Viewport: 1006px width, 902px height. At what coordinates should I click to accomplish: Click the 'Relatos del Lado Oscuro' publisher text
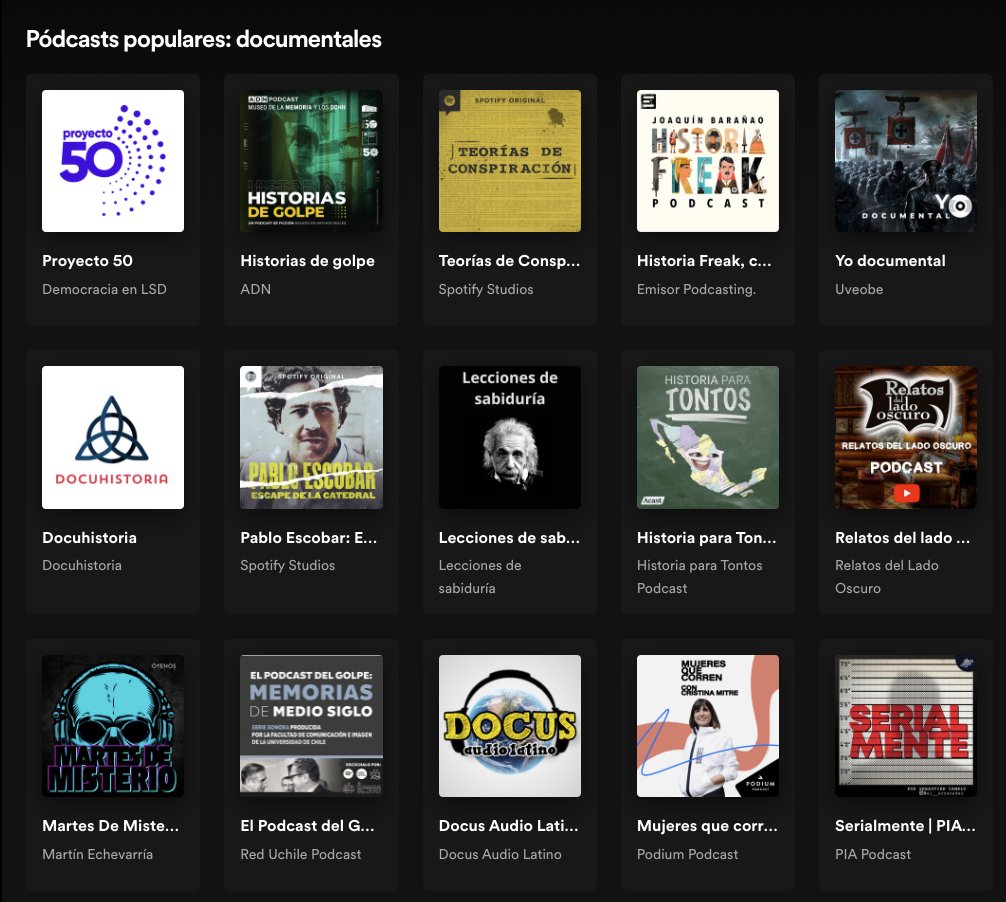[886, 577]
